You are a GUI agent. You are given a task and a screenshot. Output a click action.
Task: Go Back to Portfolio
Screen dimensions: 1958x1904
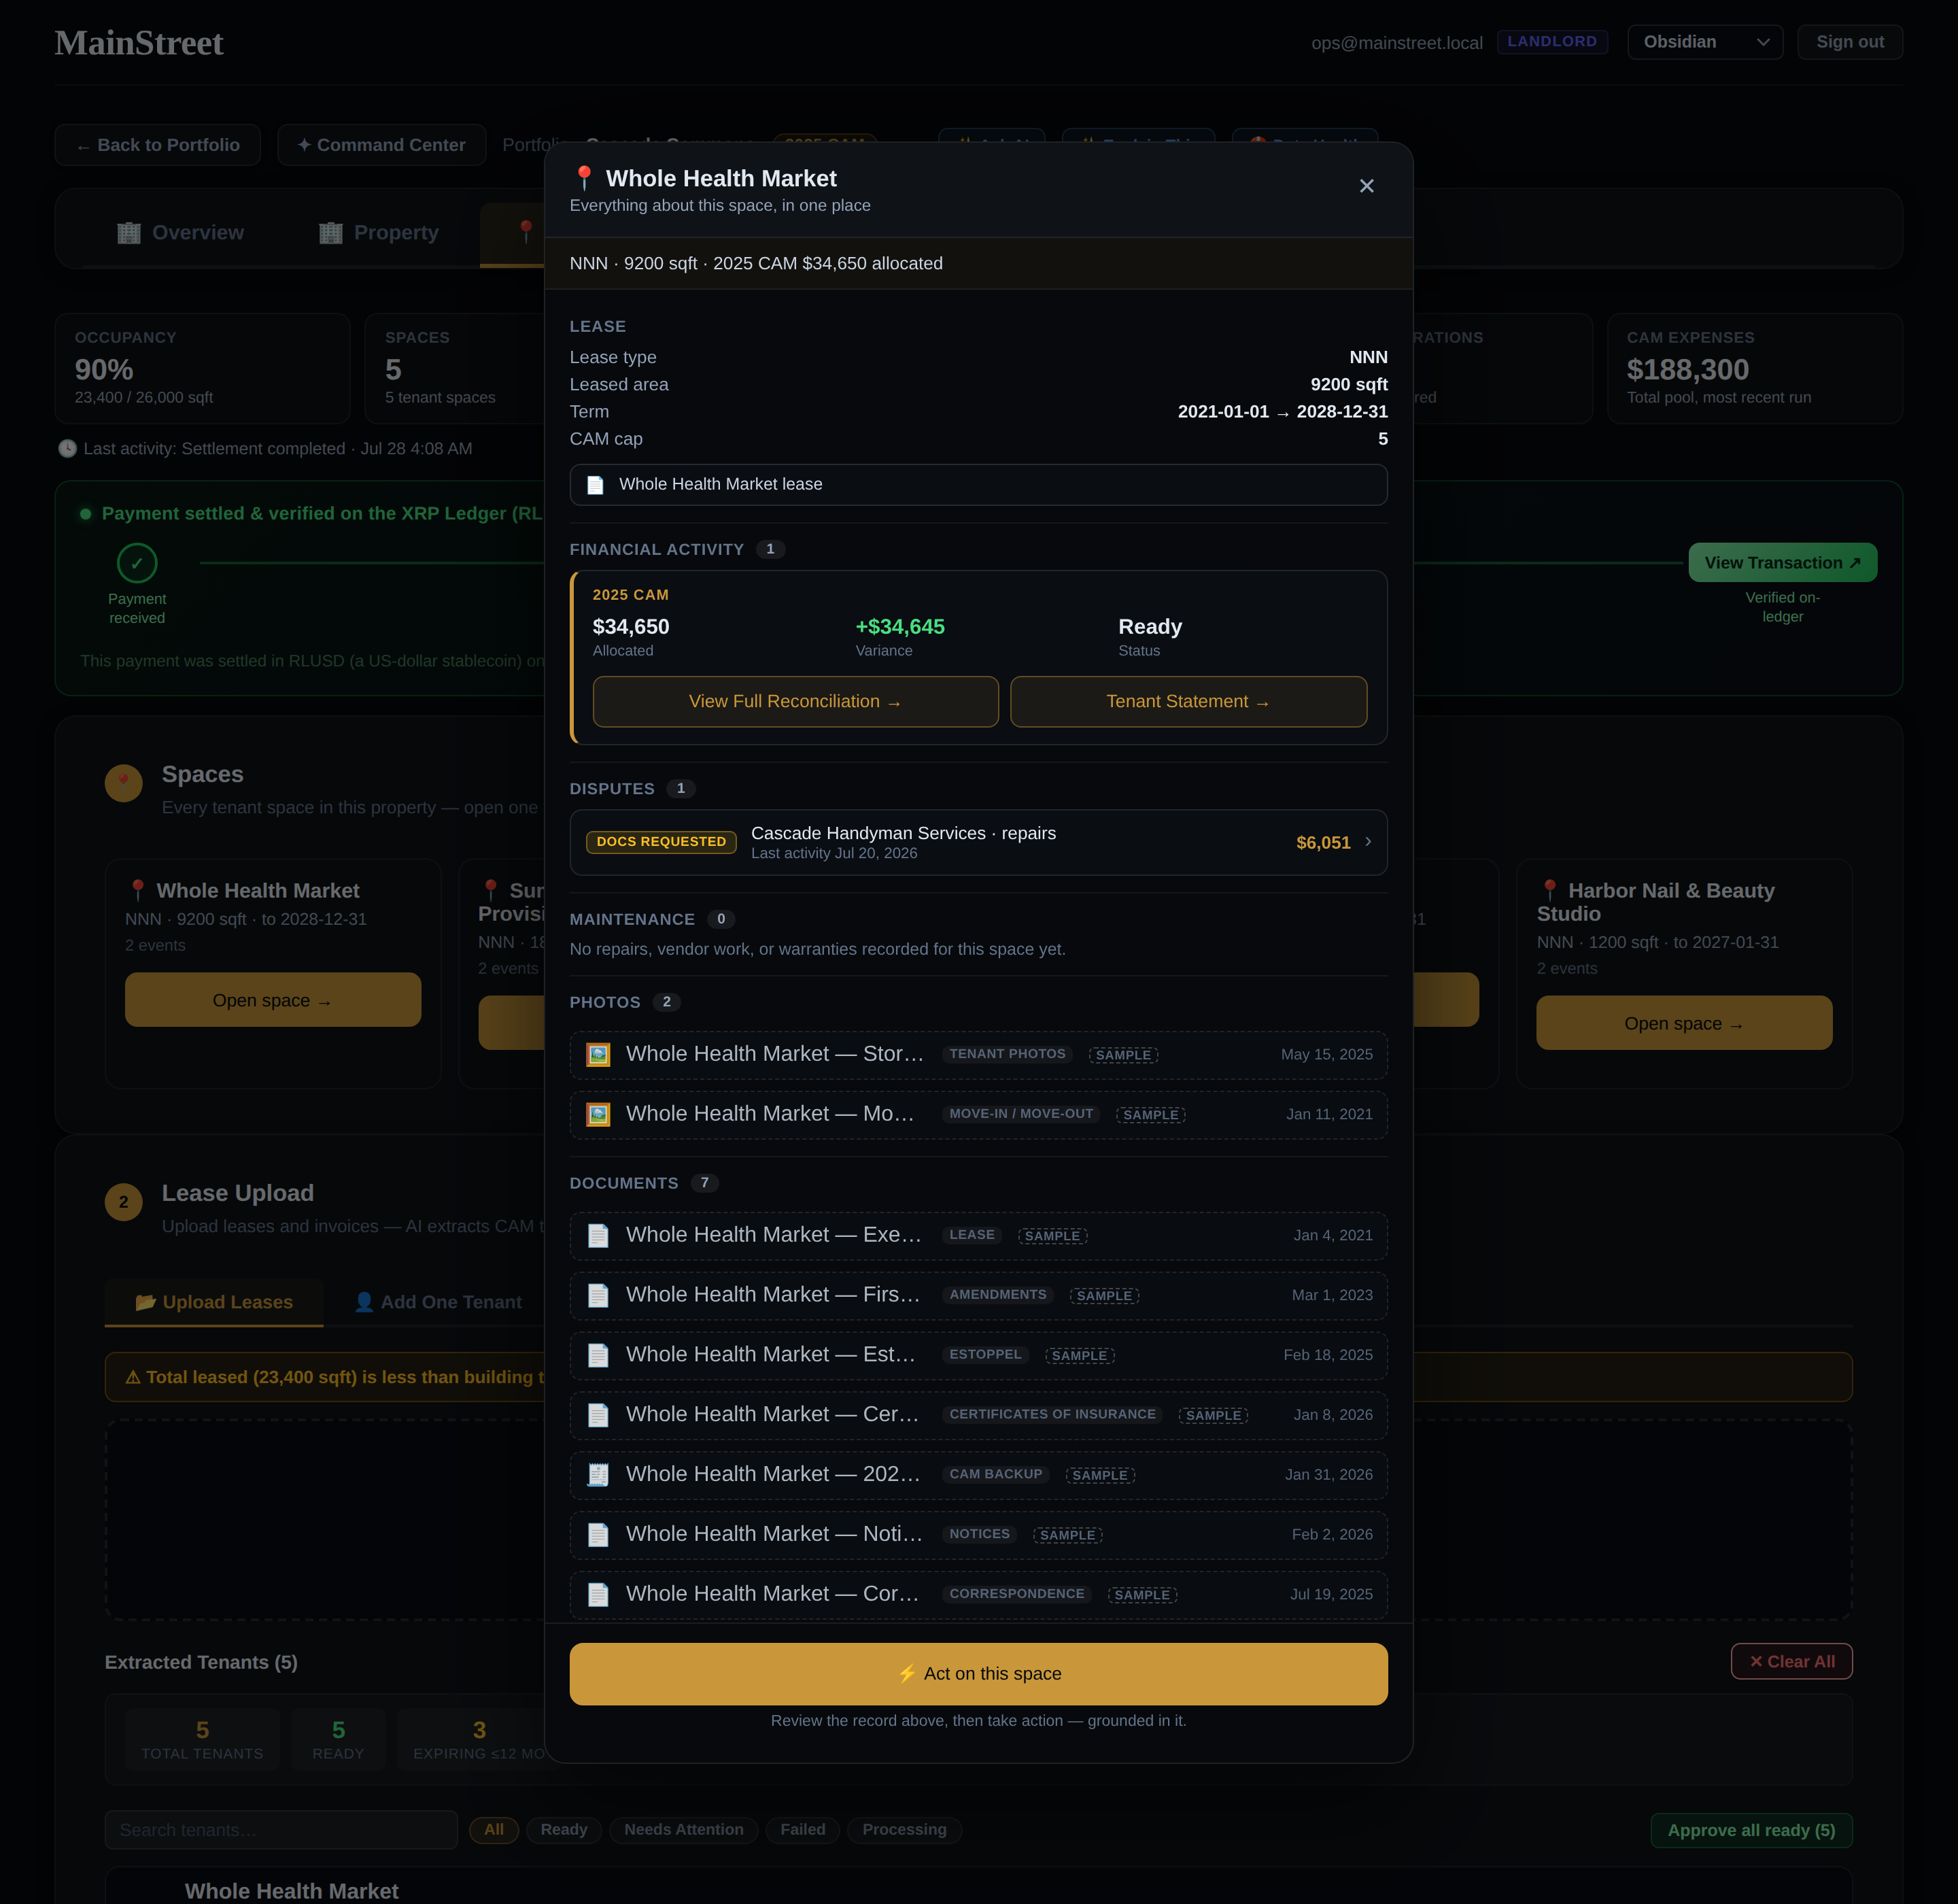click(x=158, y=145)
